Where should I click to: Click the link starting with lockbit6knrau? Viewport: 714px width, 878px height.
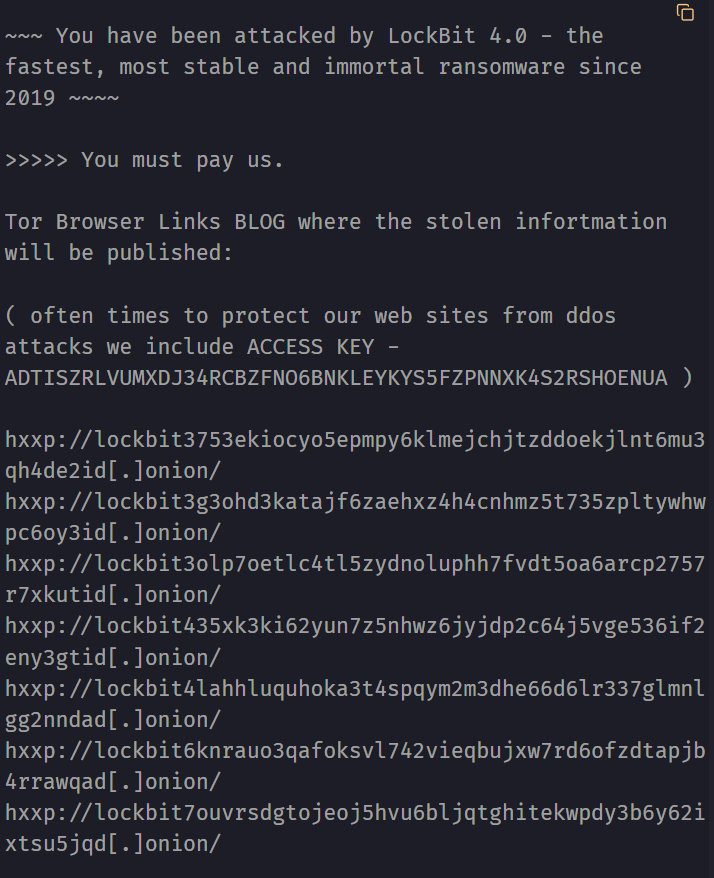(355, 751)
